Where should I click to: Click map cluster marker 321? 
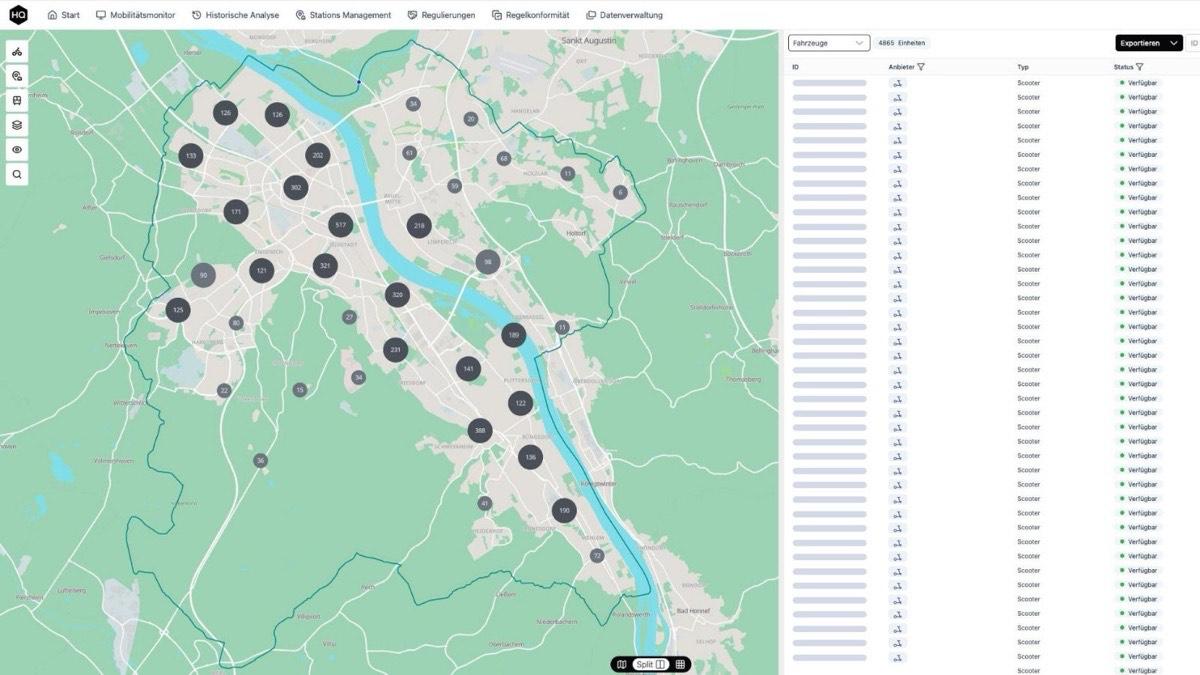pos(324,265)
